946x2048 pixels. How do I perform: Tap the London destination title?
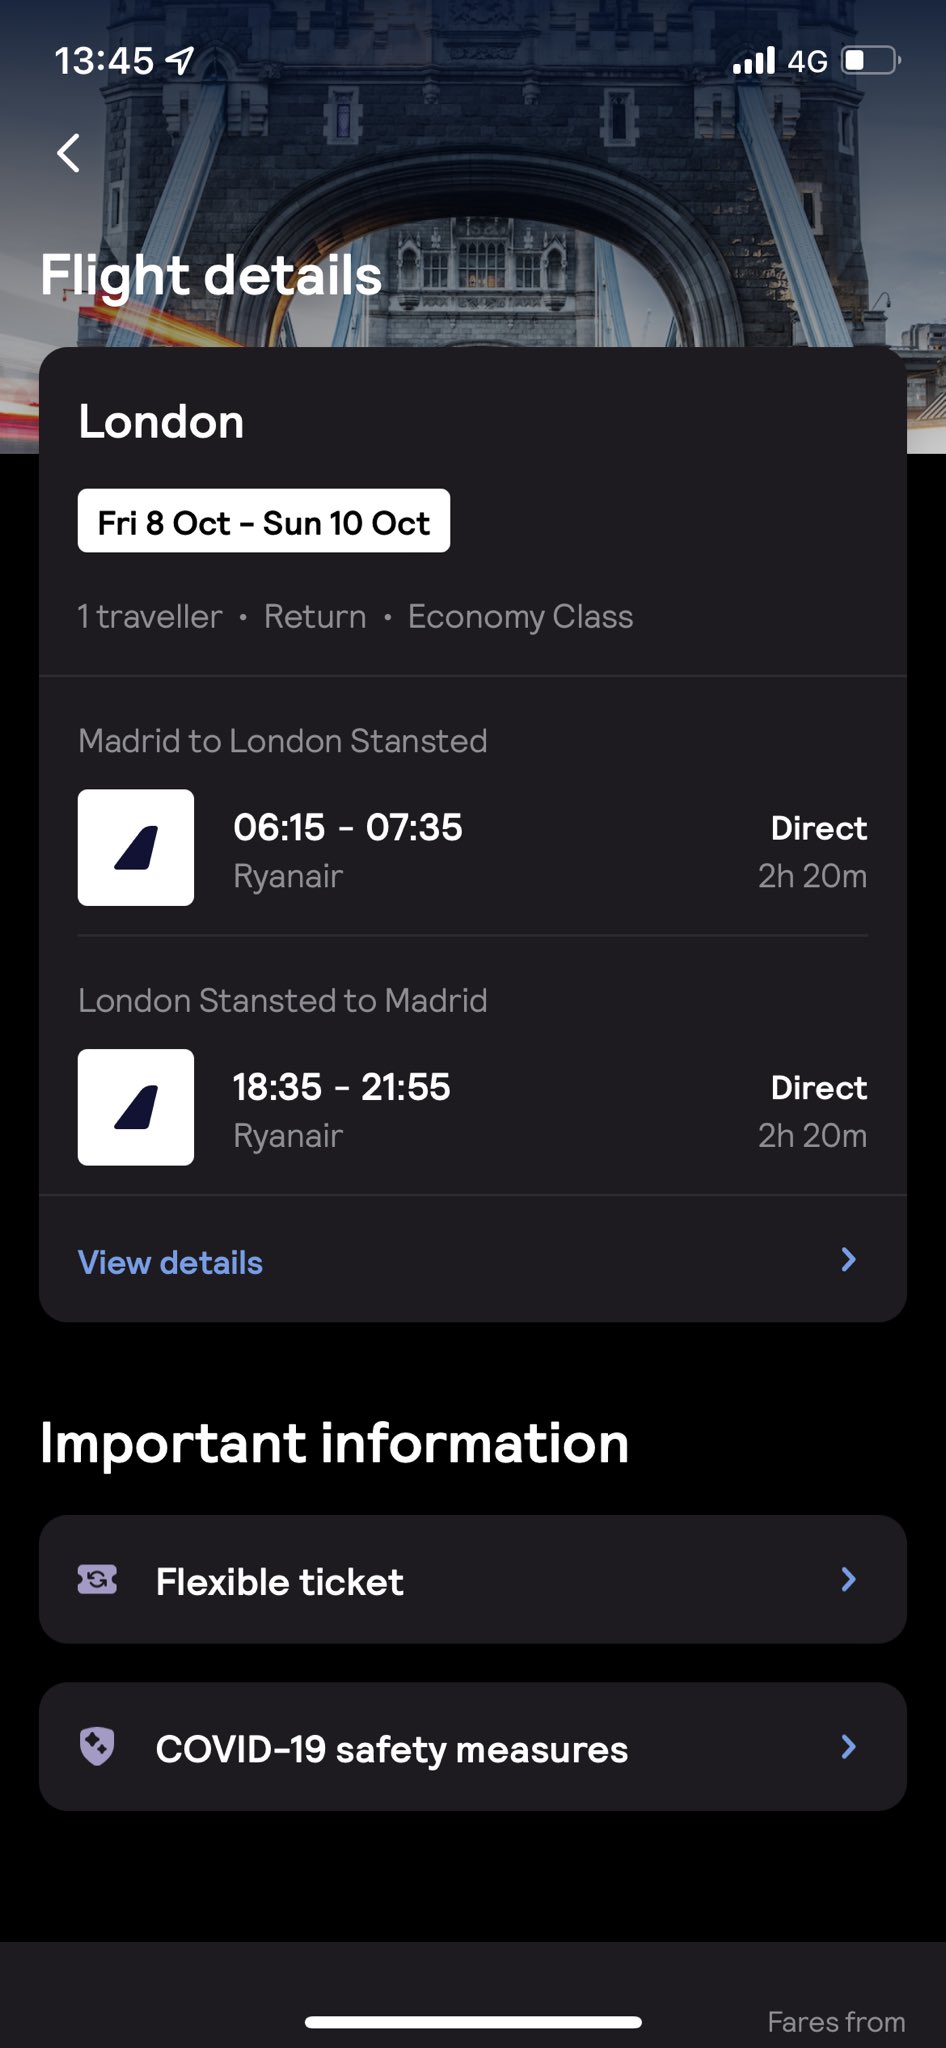click(161, 422)
